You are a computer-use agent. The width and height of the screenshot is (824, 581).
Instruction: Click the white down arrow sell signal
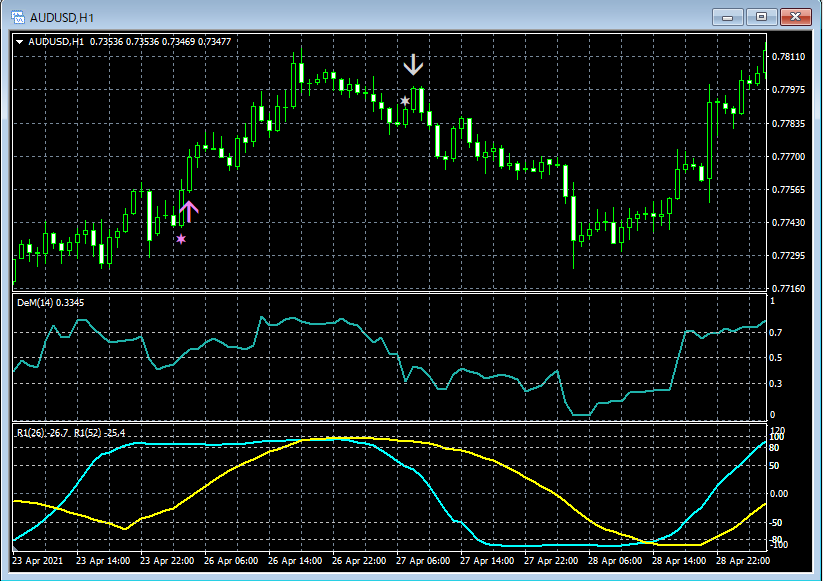pyautogui.click(x=414, y=66)
